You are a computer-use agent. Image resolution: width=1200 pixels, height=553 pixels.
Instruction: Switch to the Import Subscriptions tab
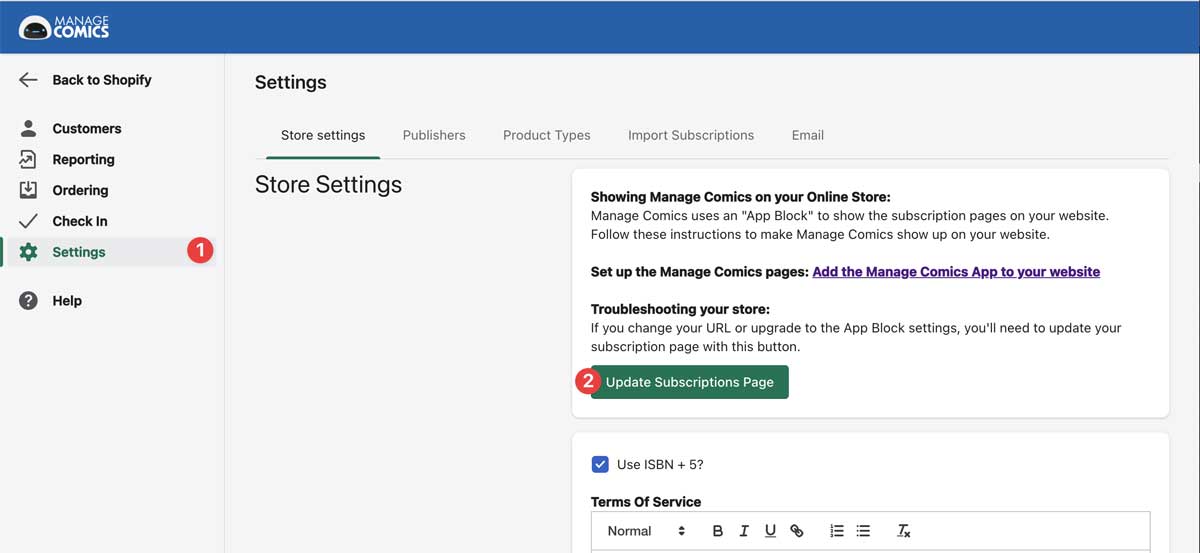pos(690,135)
